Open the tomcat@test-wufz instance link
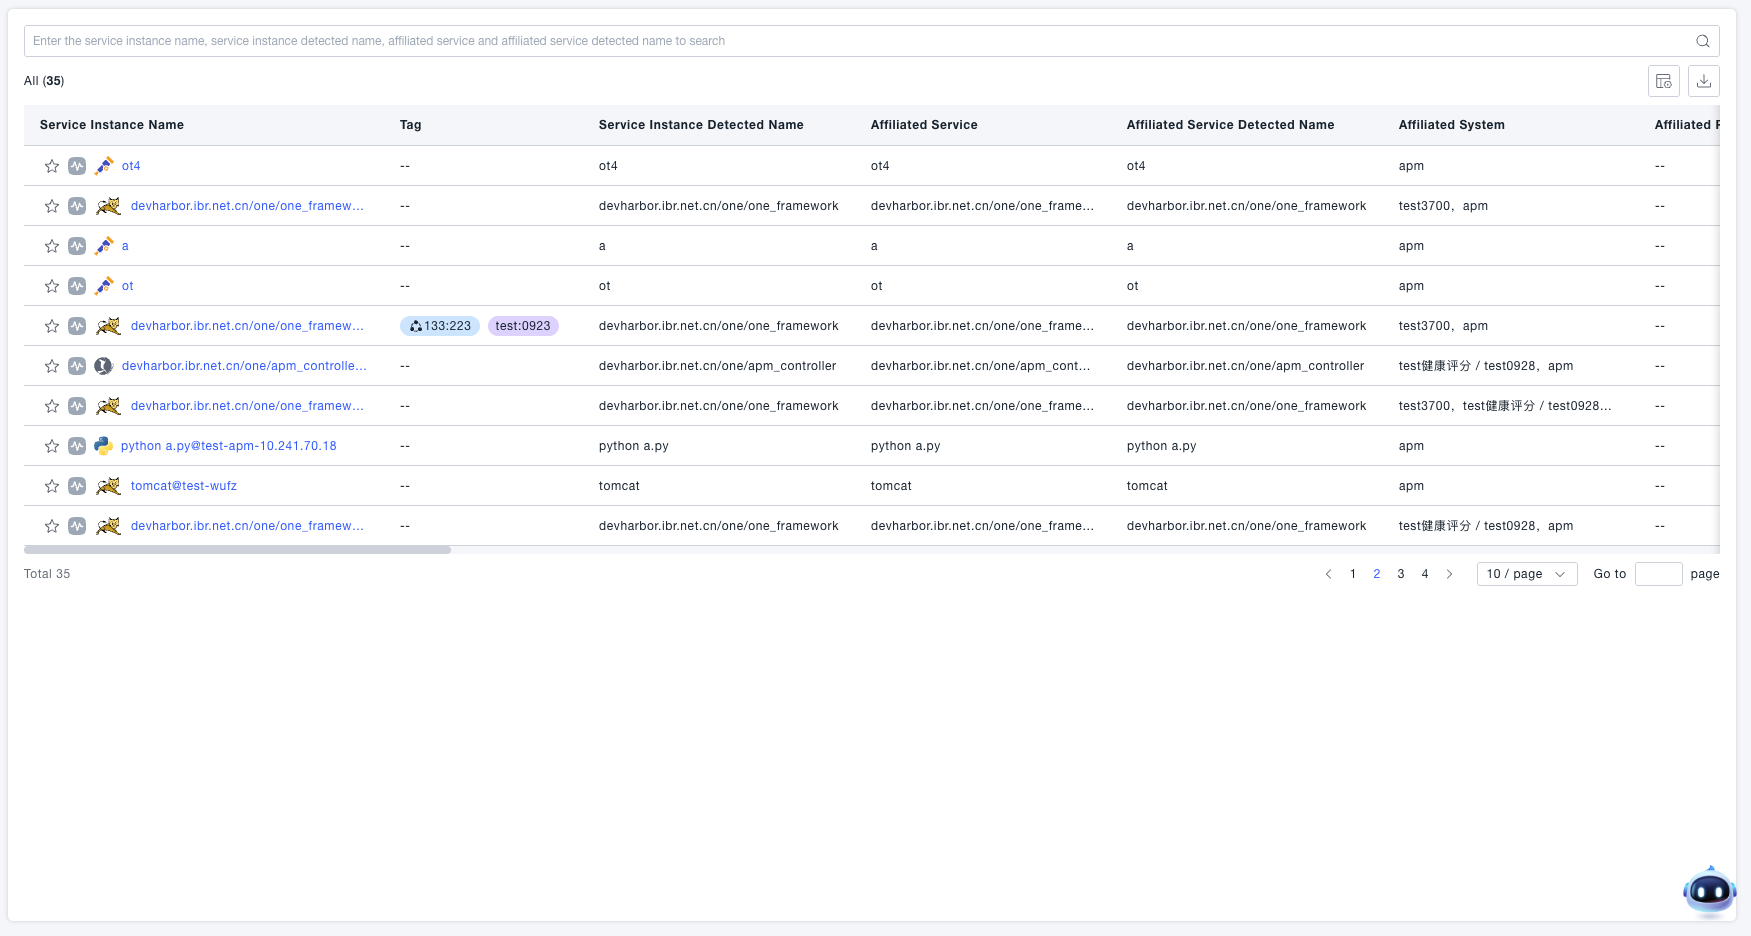The image size is (1751, 936). click(x=184, y=486)
